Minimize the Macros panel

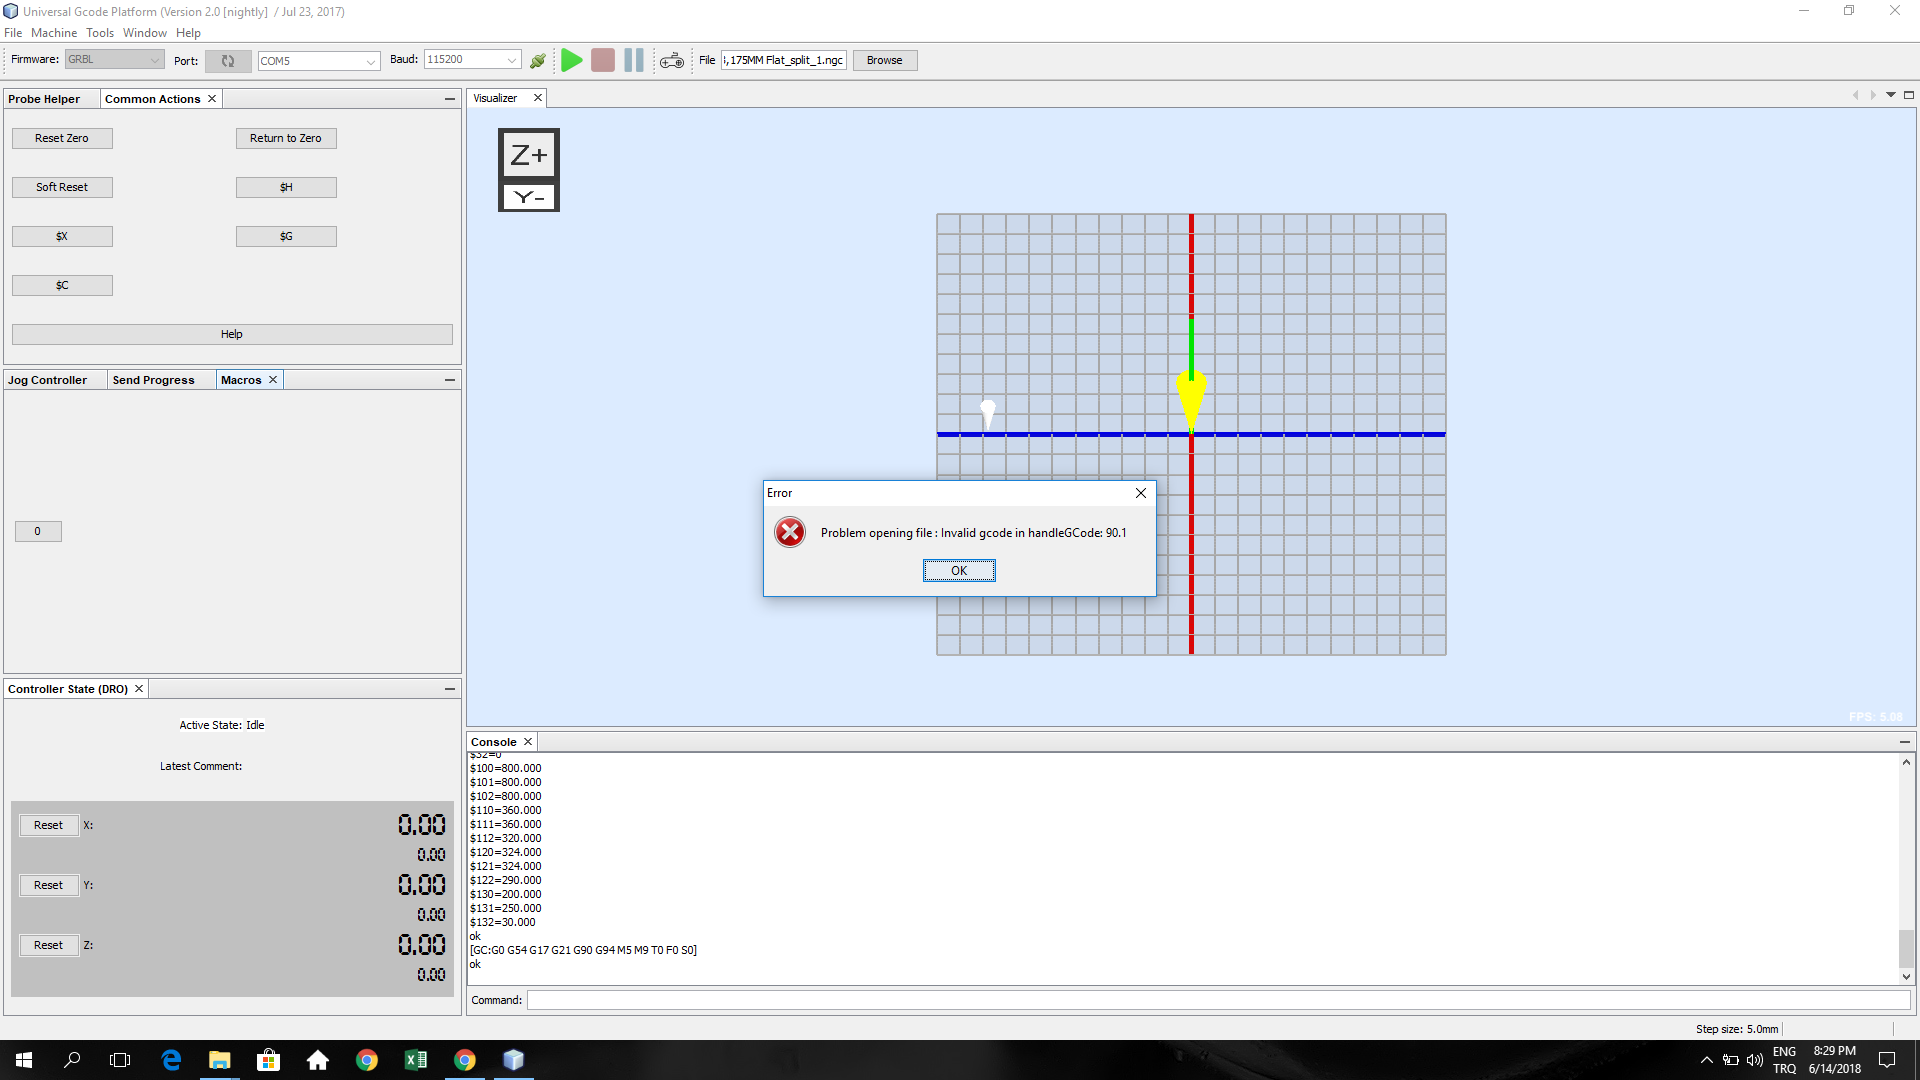450,380
